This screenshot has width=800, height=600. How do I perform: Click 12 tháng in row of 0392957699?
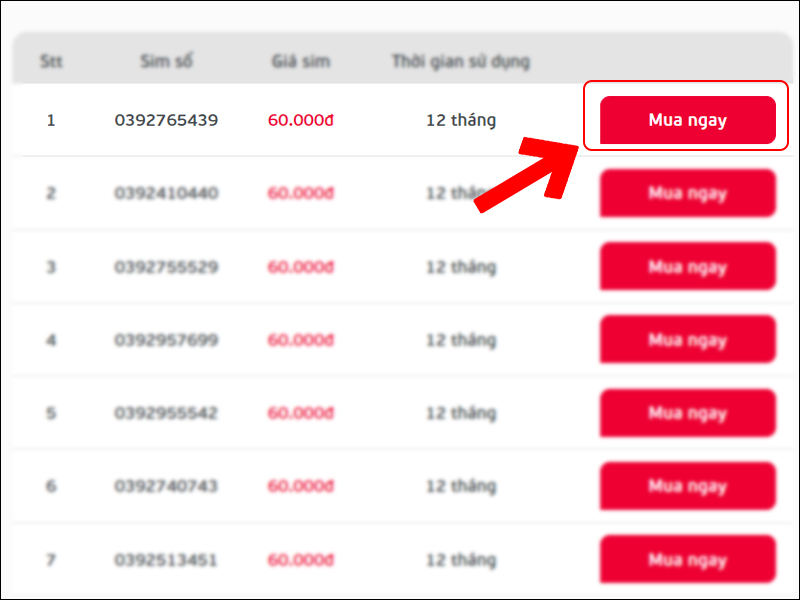(461, 340)
